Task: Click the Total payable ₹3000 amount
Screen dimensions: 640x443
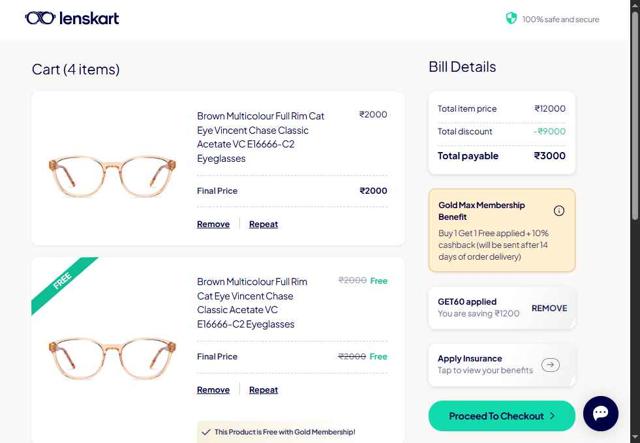Action: click(549, 156)
